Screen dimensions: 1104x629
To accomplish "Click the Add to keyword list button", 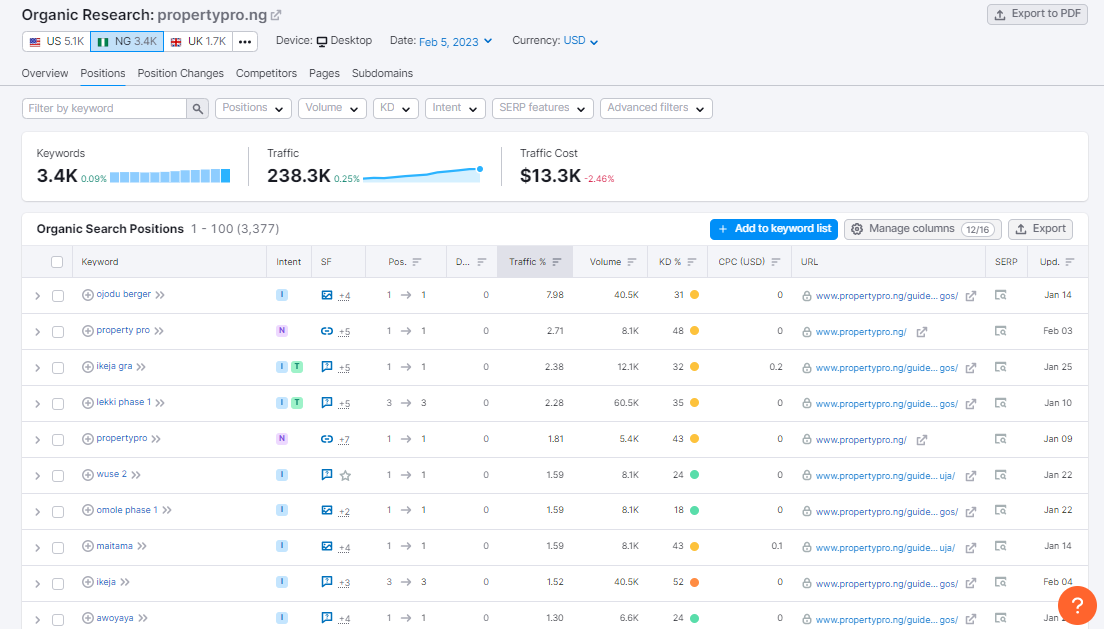I will [x=774, y=229].
